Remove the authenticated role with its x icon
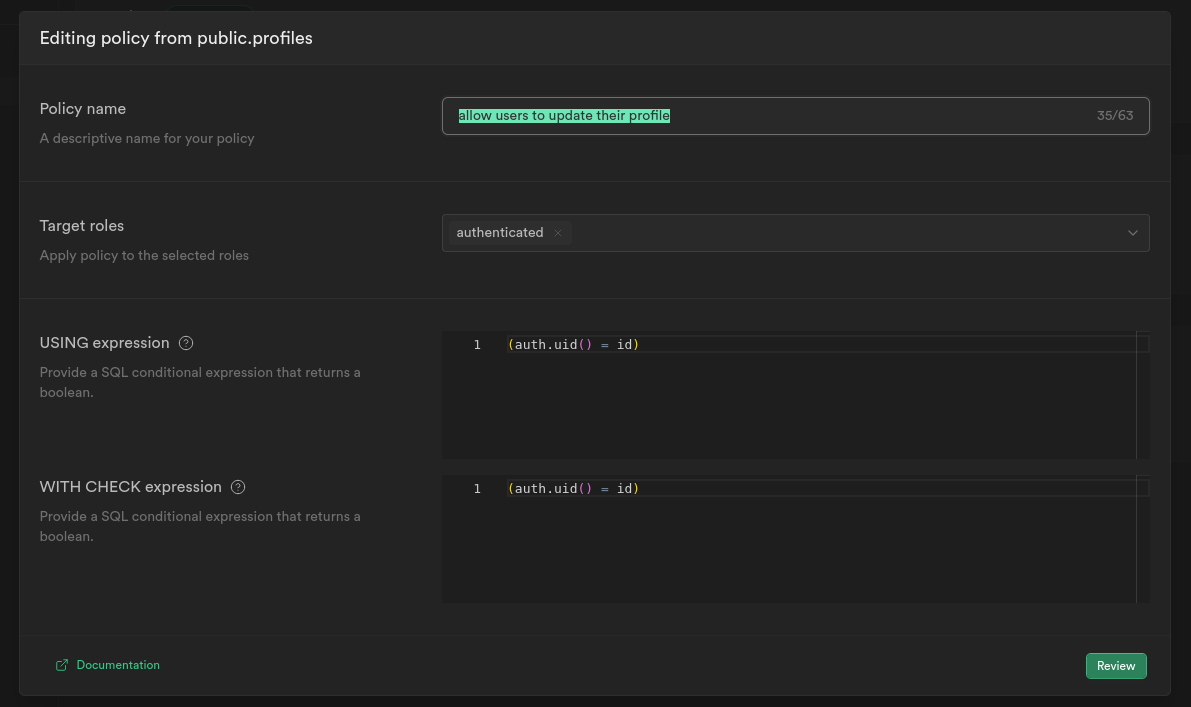Image resolution: width=1191 pixels, height=707 pixels. tap(557, 232)
